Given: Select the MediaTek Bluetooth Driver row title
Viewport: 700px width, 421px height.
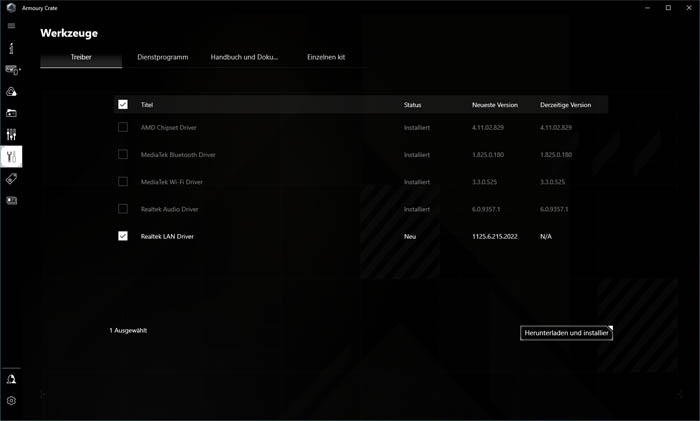Looking at the screenshot, I should tap(178, 155).
